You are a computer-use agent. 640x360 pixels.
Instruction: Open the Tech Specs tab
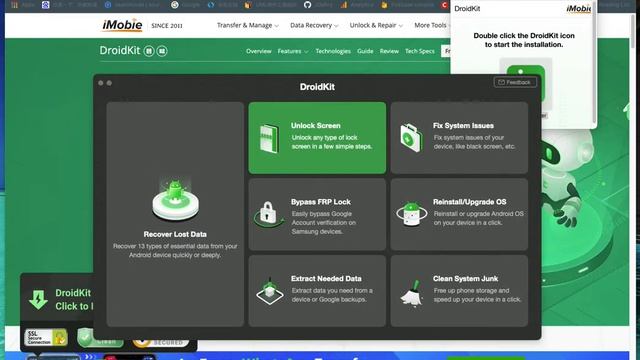420,51
